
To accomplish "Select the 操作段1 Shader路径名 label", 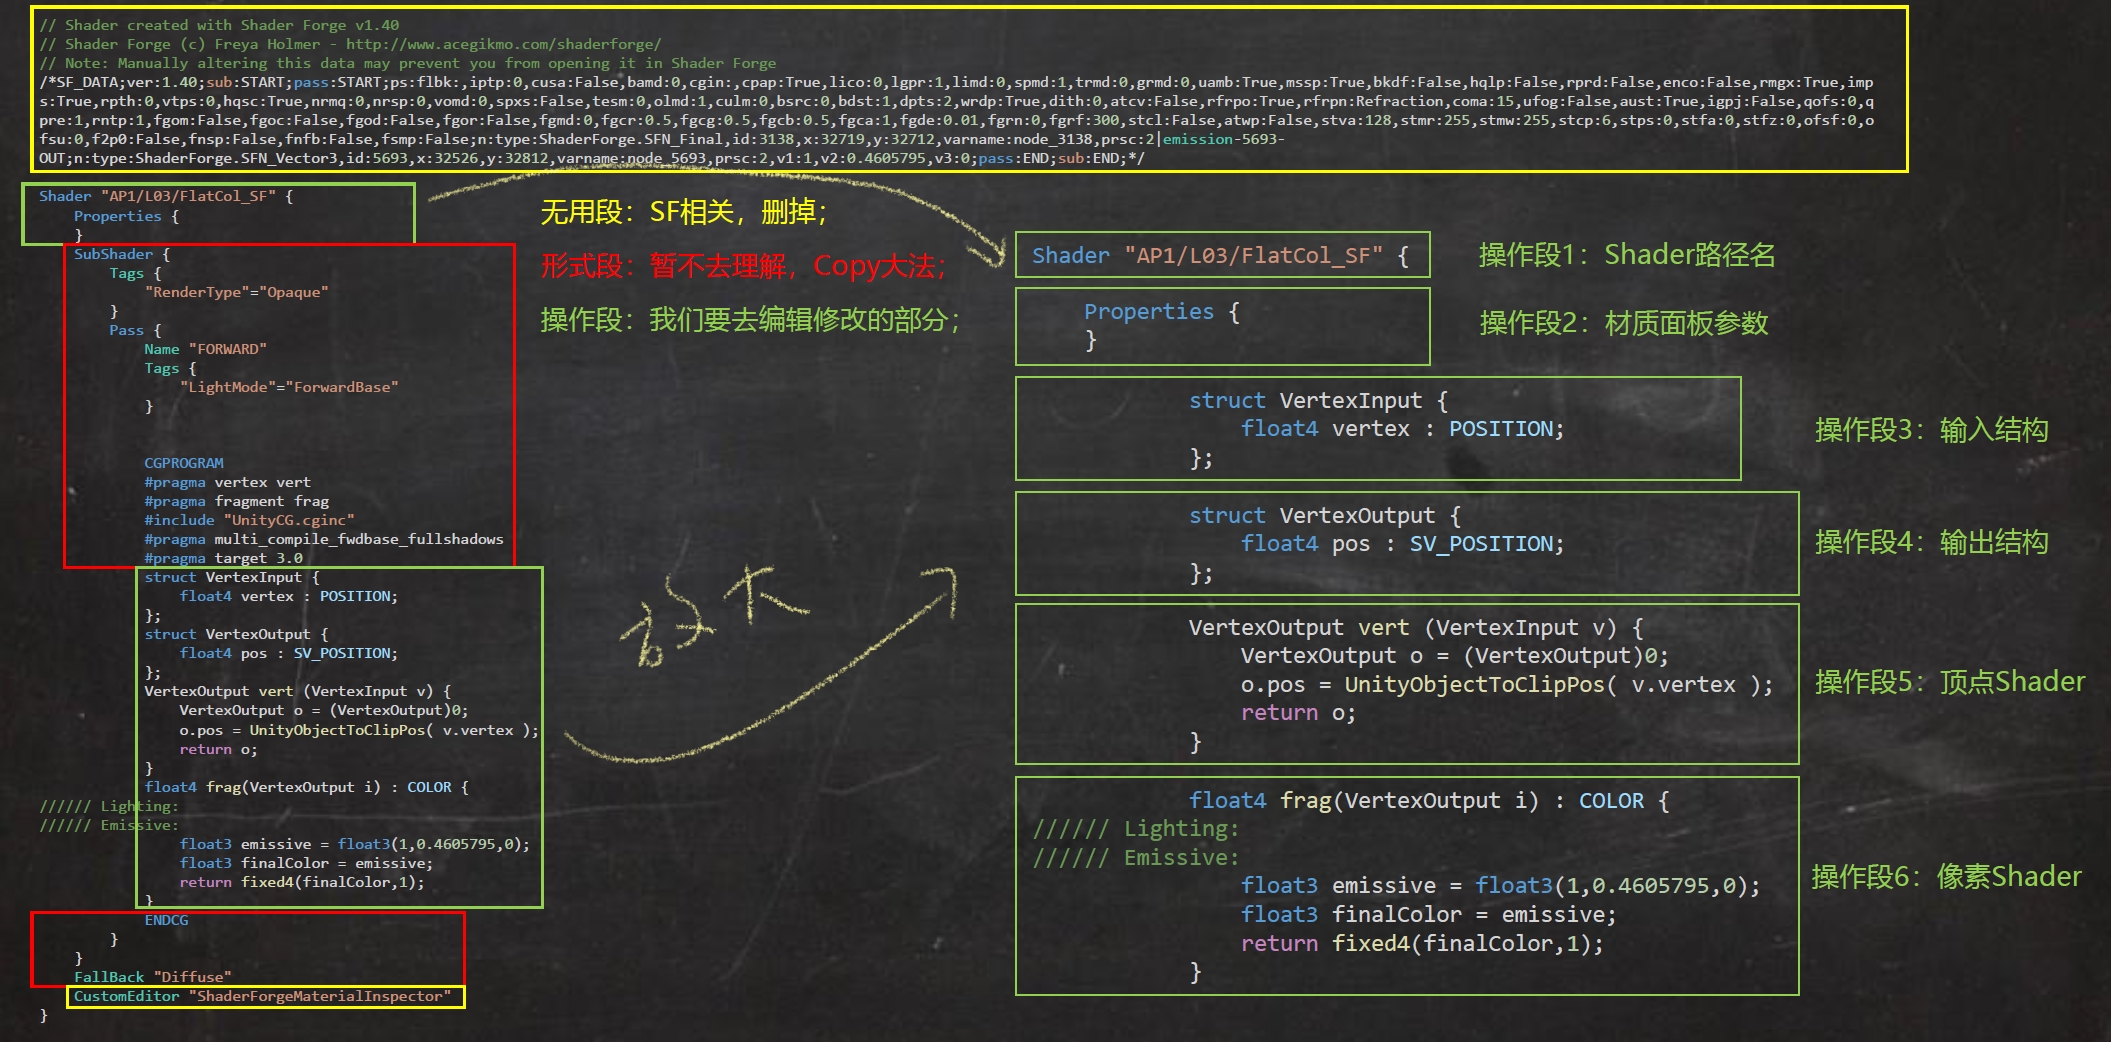I will [x=1626, y=255].
